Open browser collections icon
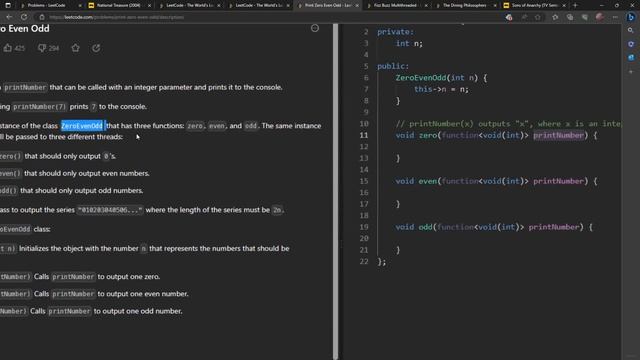The height and width of the screenshot is (360, 640). point(570,17)
